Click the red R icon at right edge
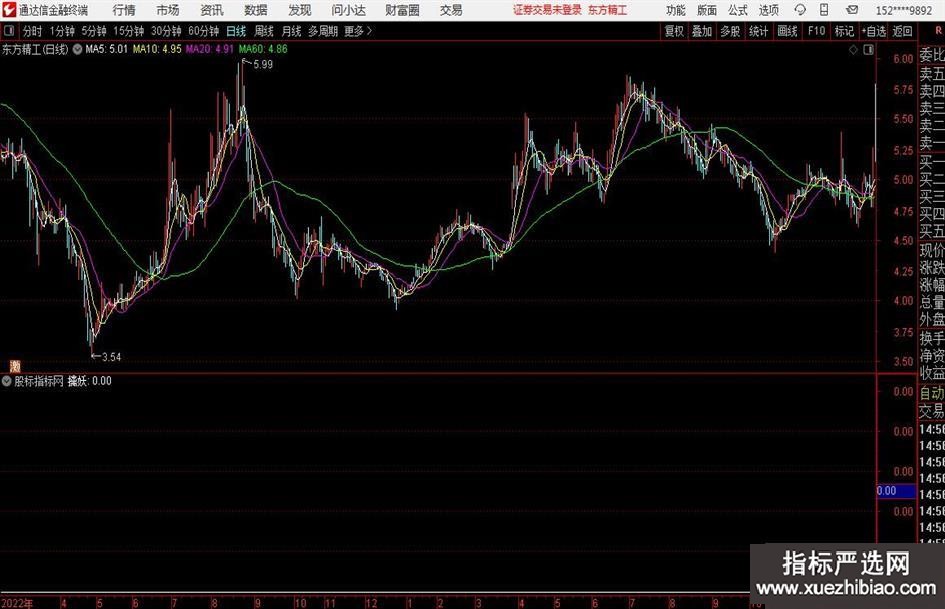The width and height of the screenshot is (945, 609). pos(938,31)
